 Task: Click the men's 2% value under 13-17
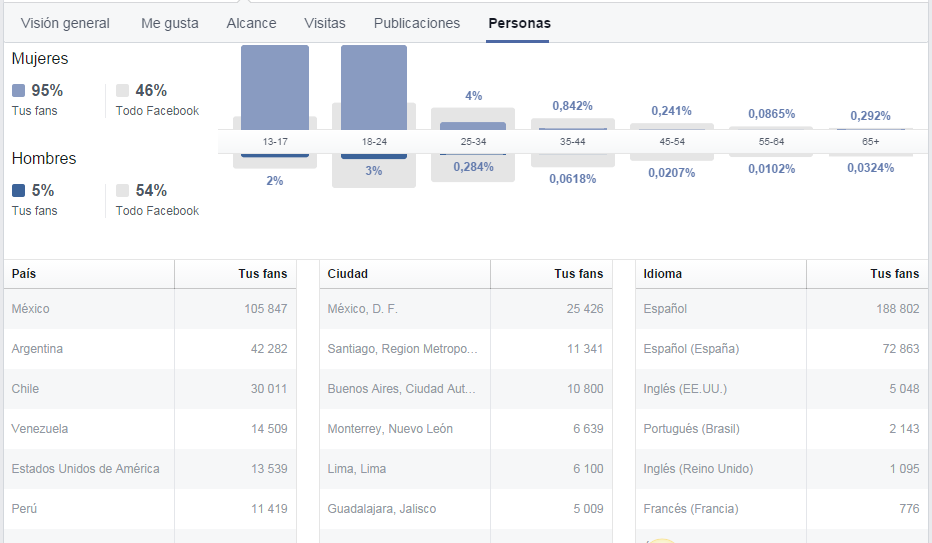(275, 181)
